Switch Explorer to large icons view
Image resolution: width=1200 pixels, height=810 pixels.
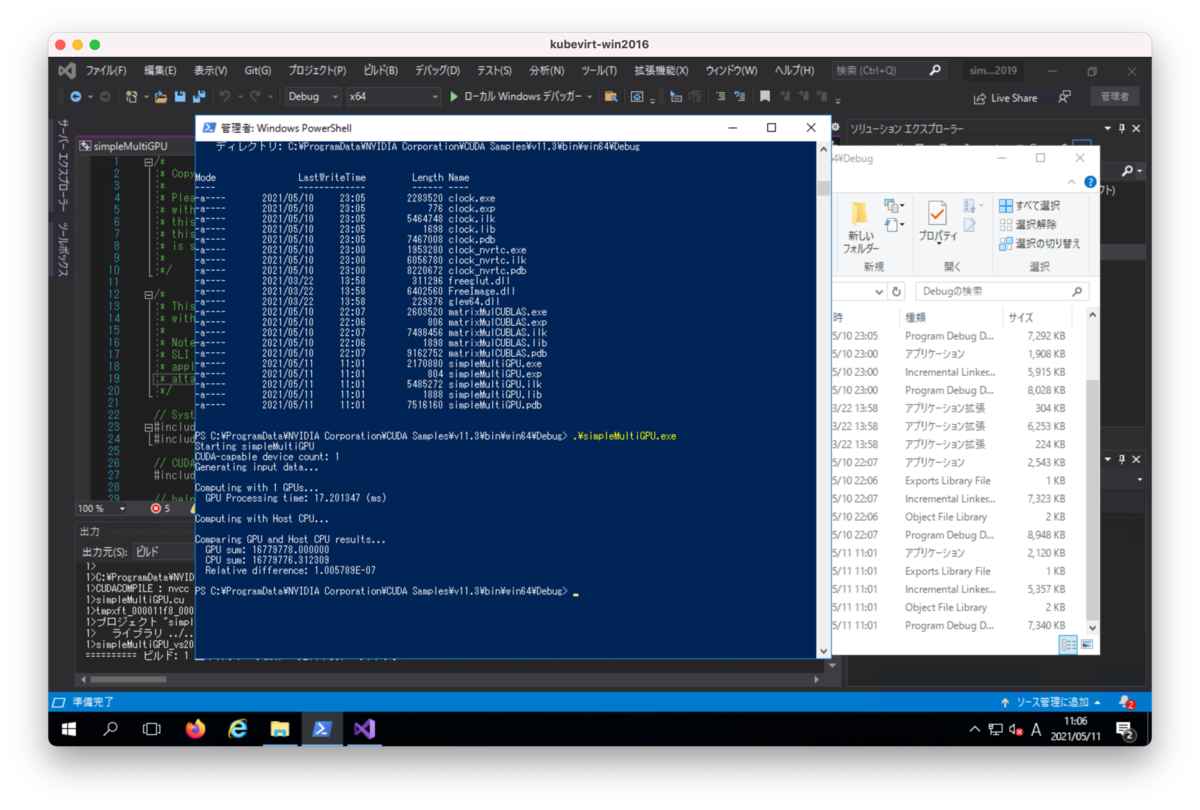tap(1086, 645)
